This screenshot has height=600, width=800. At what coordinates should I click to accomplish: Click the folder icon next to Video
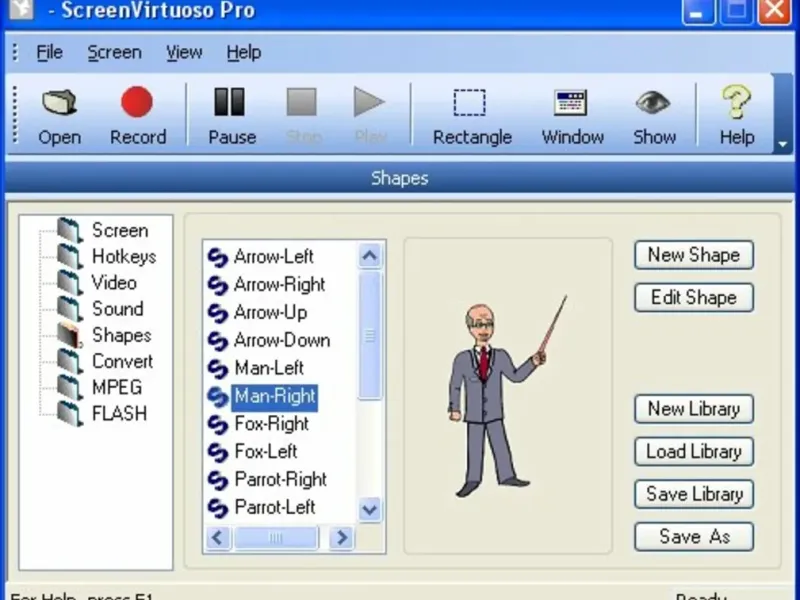click(69, 283)
